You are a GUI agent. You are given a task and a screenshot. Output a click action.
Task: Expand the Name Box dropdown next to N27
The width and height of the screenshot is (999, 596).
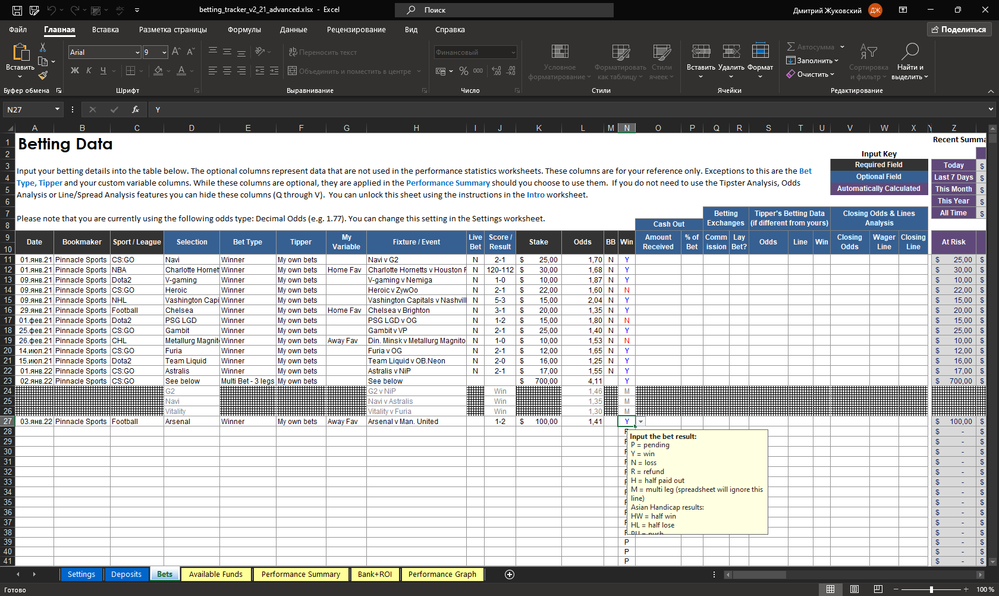click(x=58, y=110)
